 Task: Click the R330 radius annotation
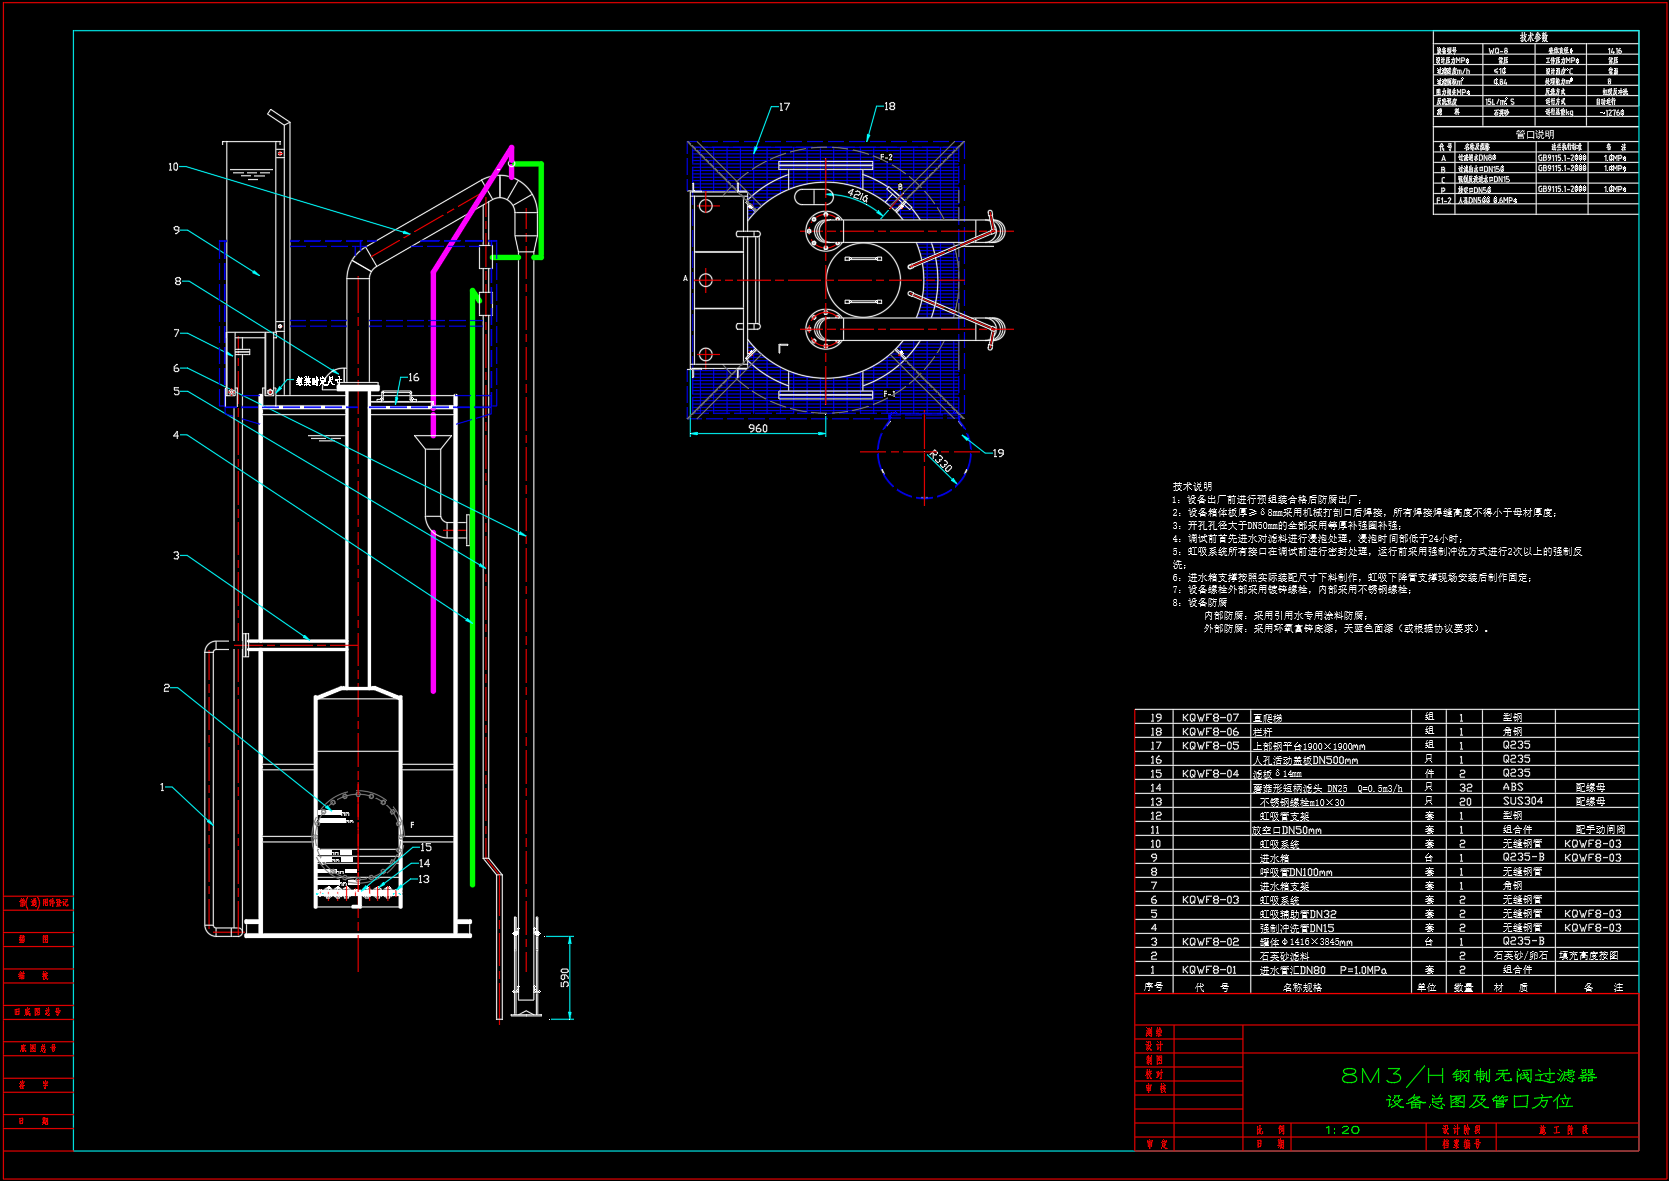(x=940, y=461)
